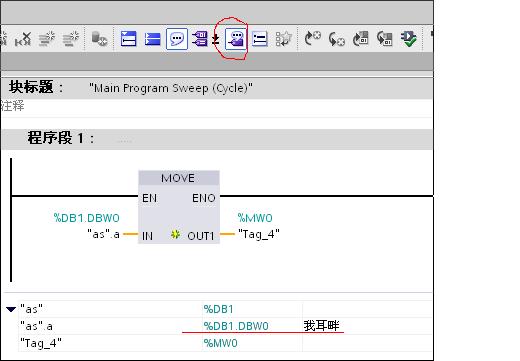This screenshot has width=520, height=361.
Task: Click the IN parameter of MOVE
Action: pyautogui.click(x=147, y=236)
